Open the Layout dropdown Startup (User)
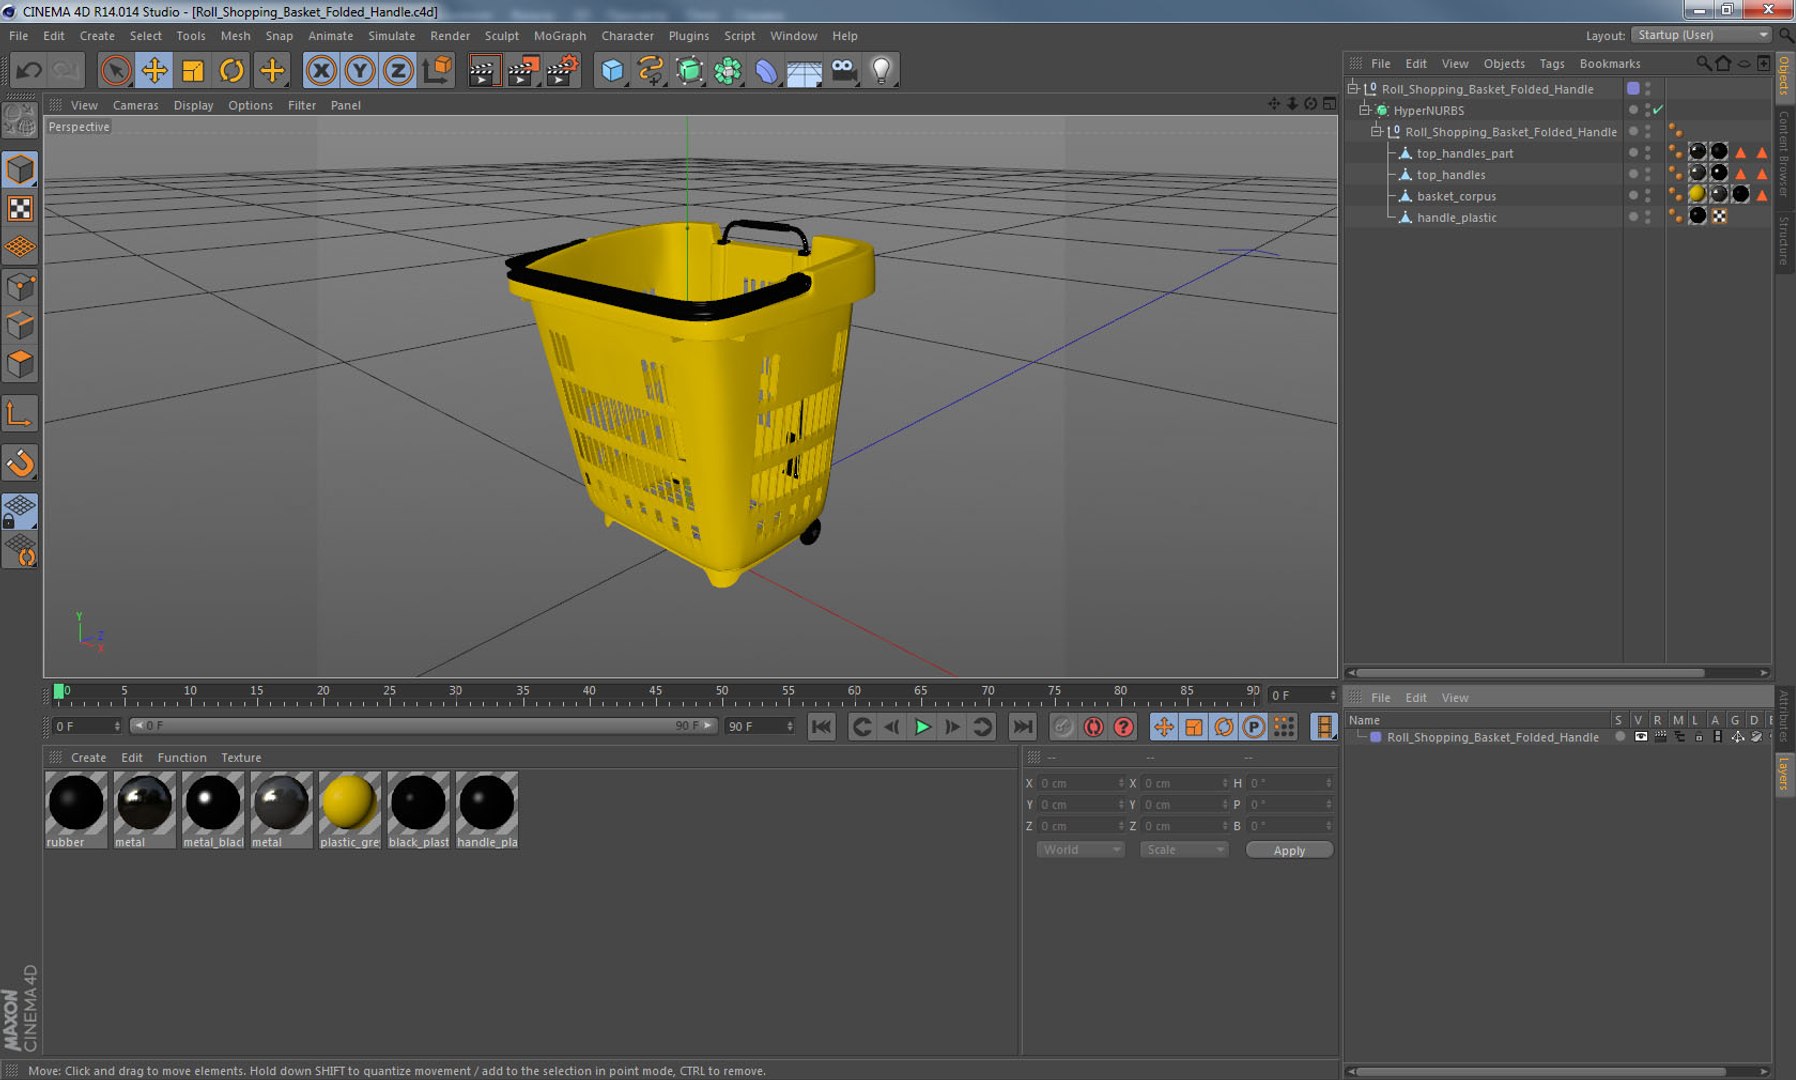1796x1080 pixels. [1701, 35]
